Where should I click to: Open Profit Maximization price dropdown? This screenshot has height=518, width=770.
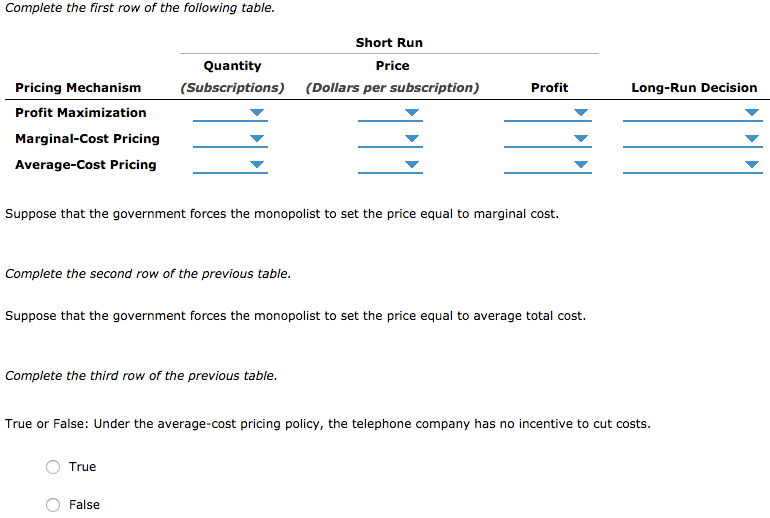[x=391, y=113]
